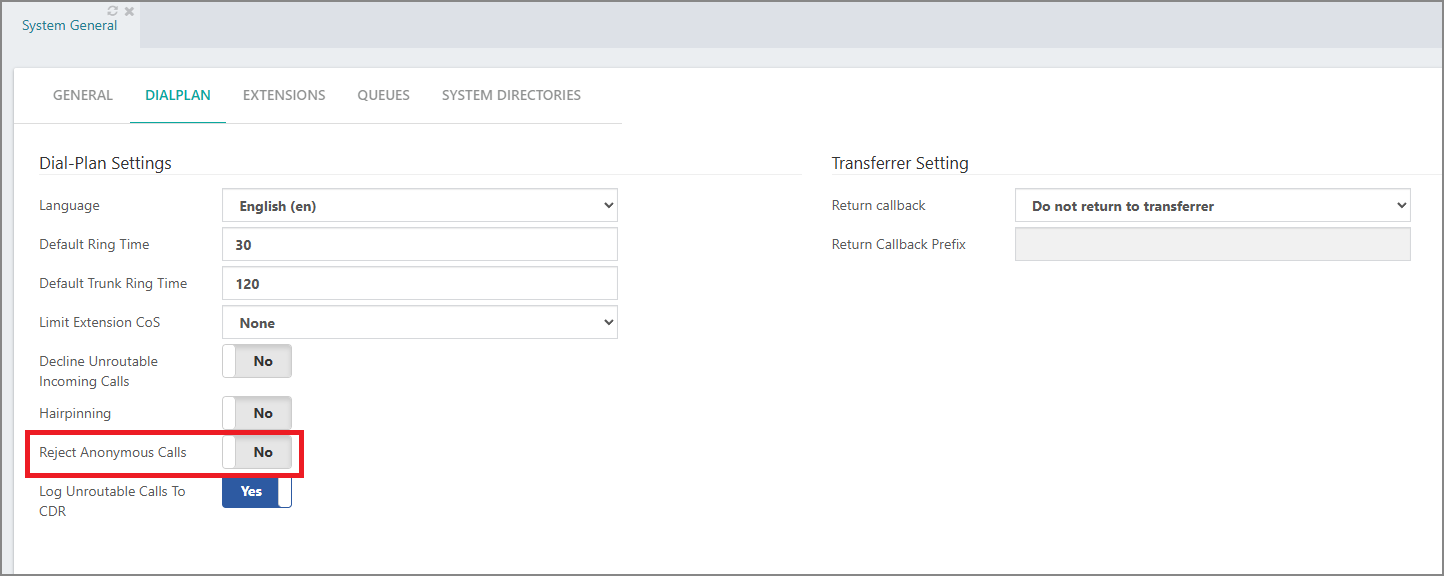This screenshot has height=576, width=1444.
Task: Click the Dial-Plan Settings heading
Action: 105,163
